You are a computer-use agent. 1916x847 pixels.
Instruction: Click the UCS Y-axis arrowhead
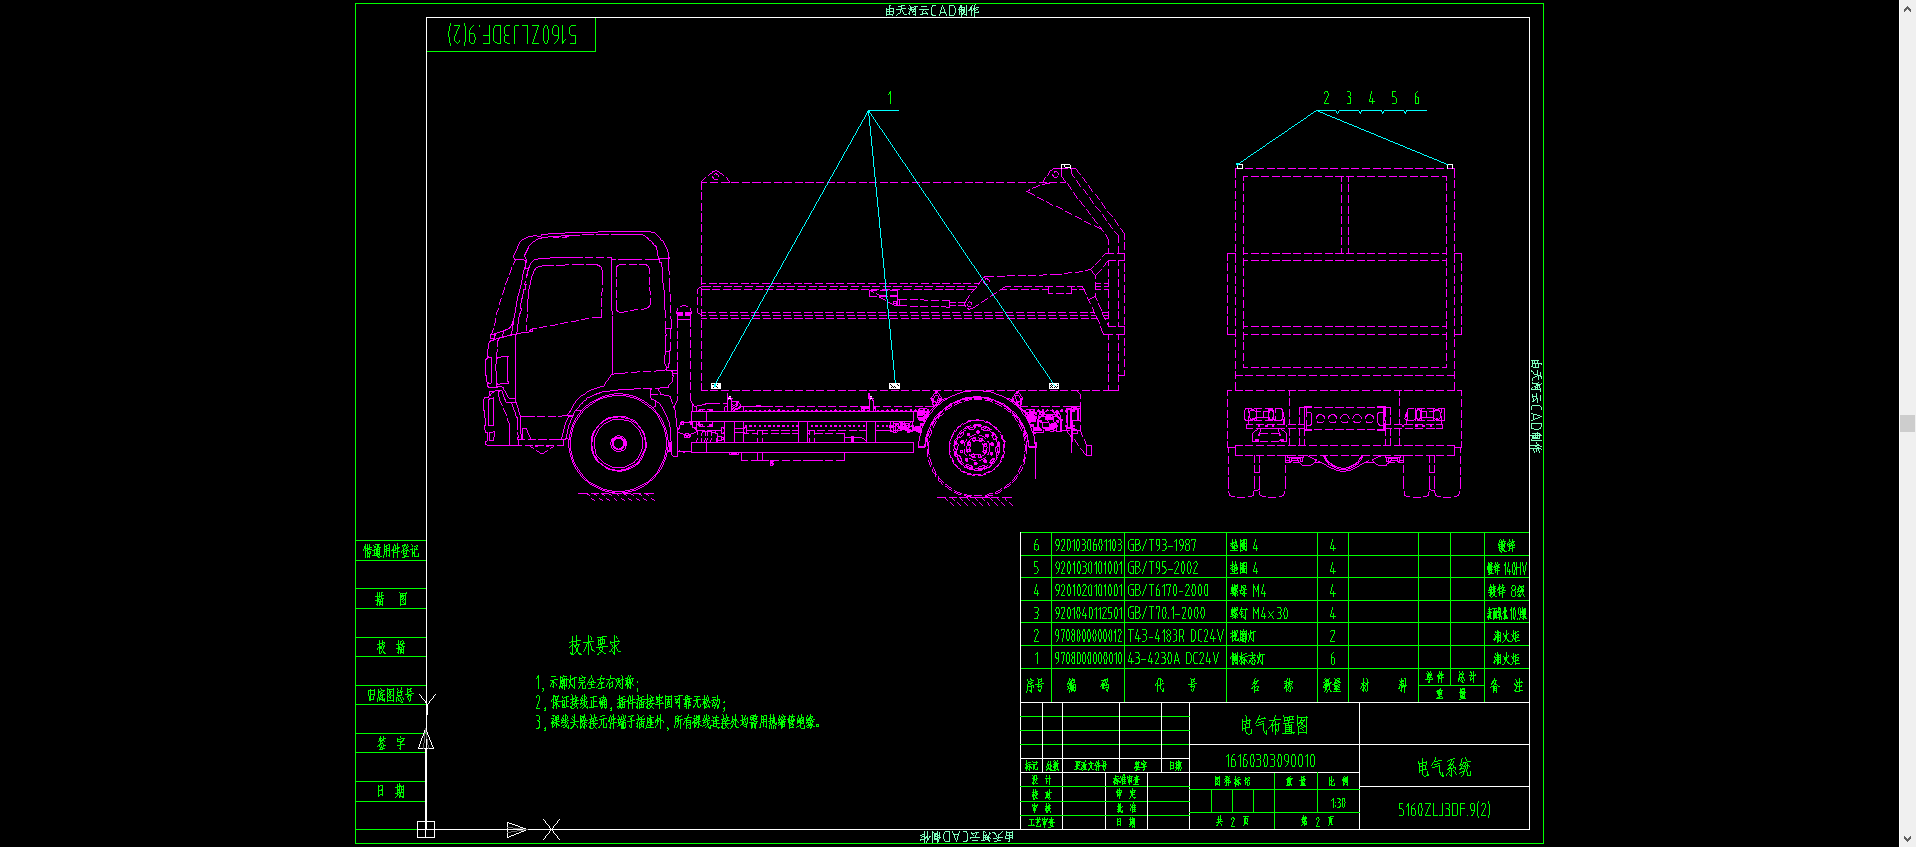(426, 740)
